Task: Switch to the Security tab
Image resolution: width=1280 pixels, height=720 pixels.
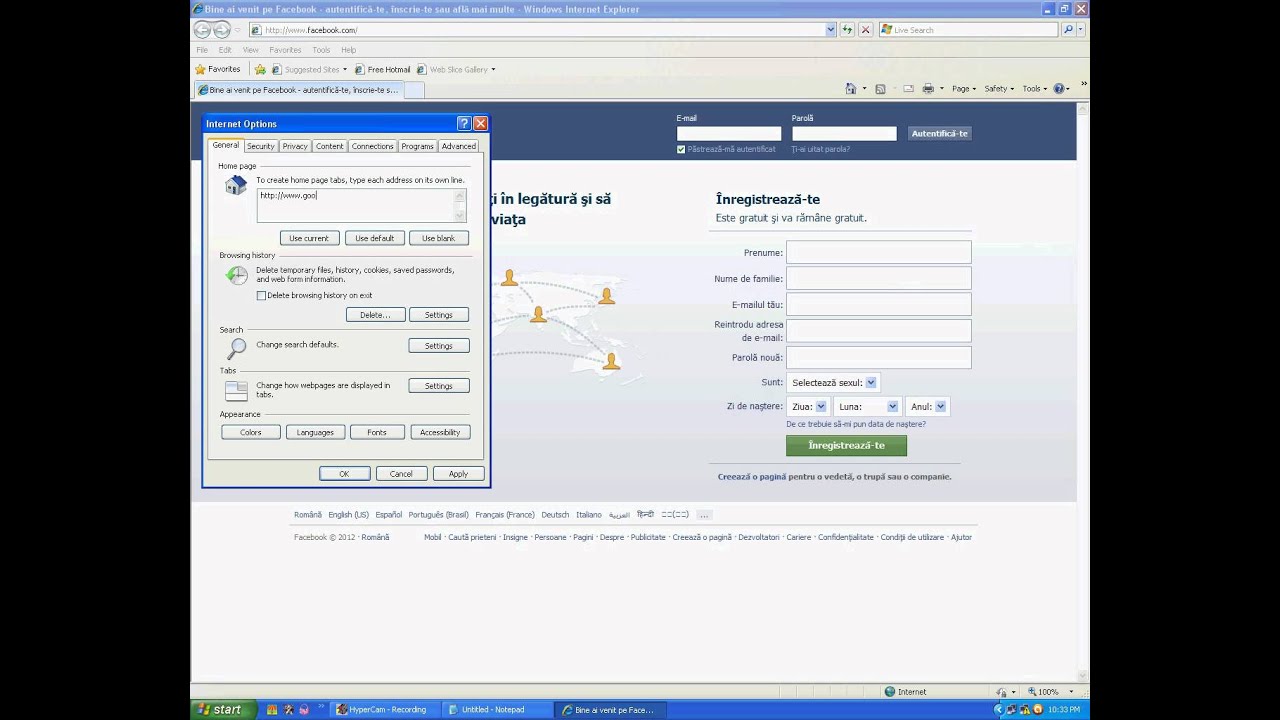Action: 260,146
